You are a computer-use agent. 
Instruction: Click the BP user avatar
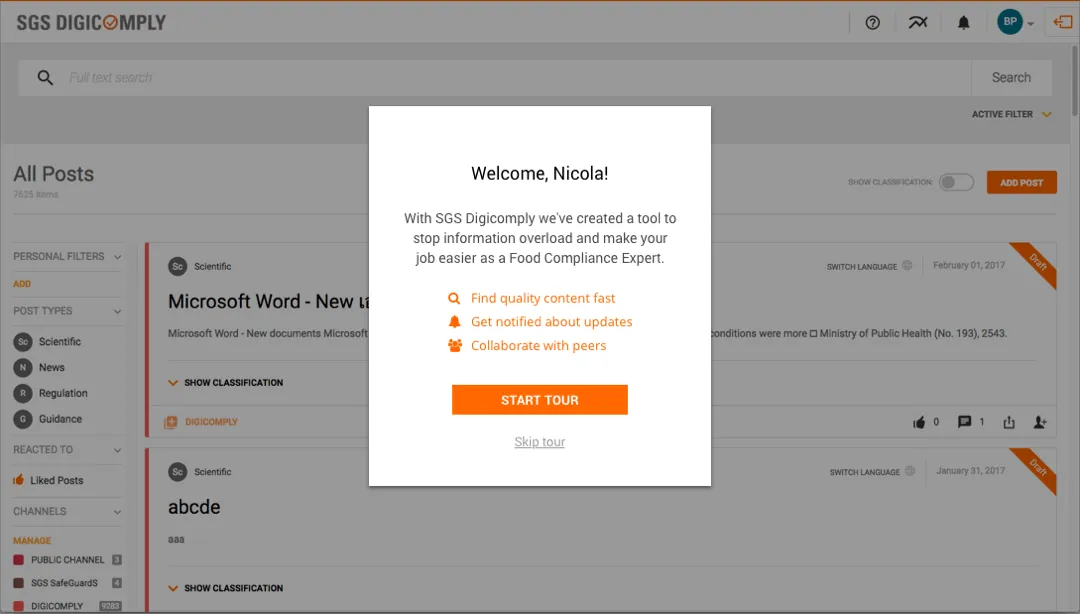point(1010,22)
